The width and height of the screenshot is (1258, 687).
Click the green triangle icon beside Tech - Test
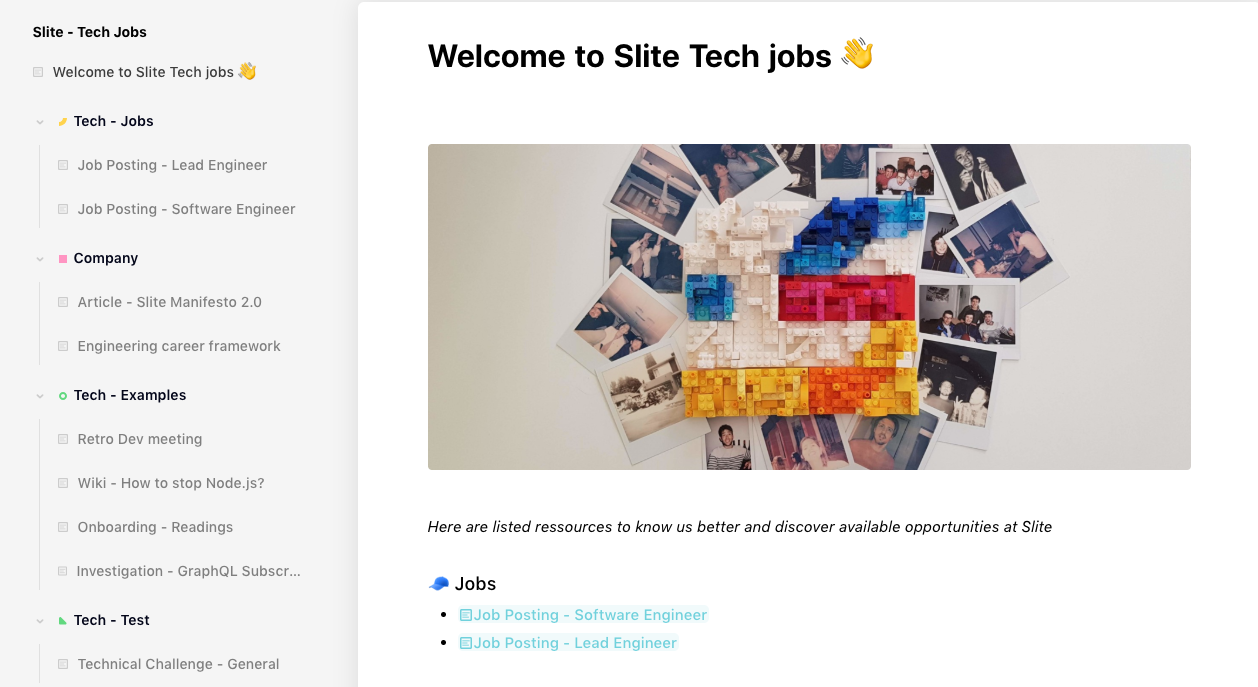click(x=63, y=621)
